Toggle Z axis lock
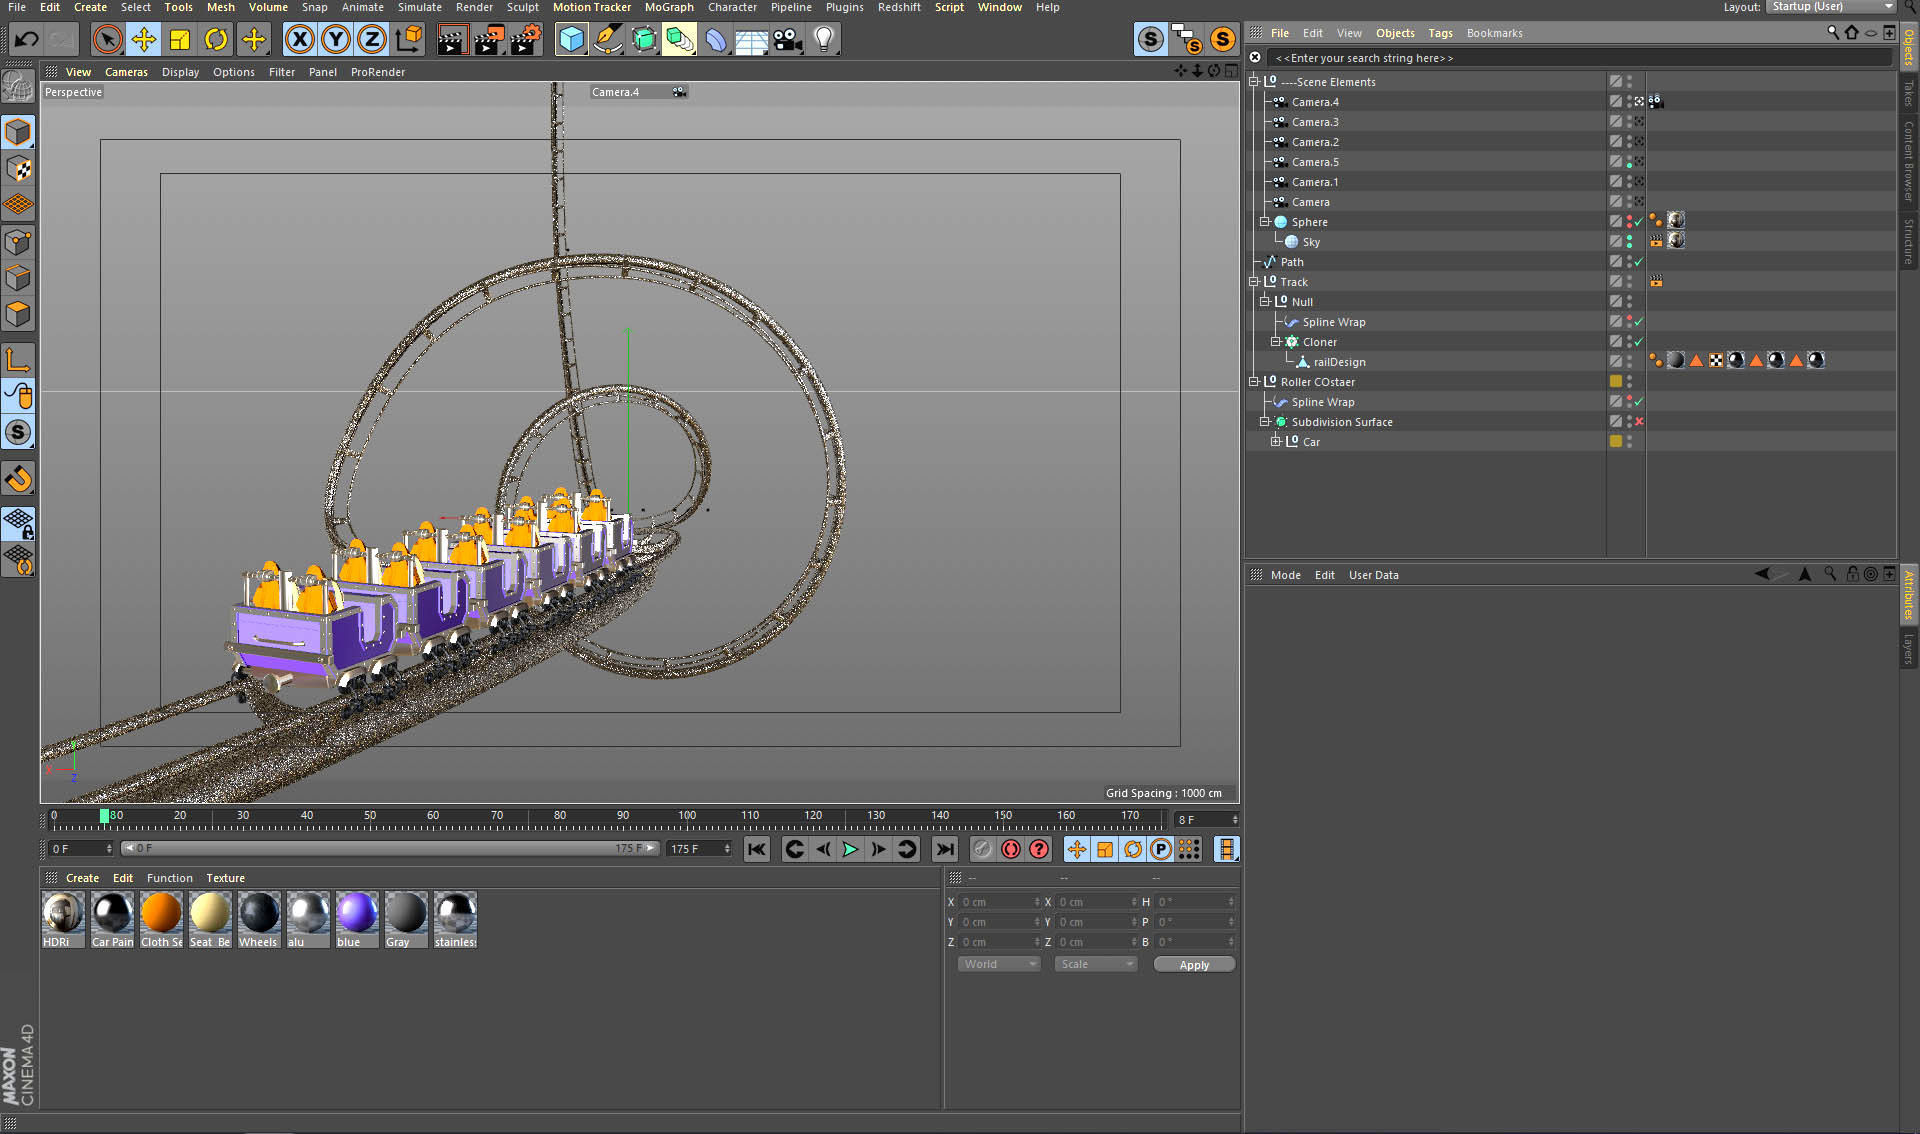This screenshot has width=1920, height=1134. pos(372,40)
